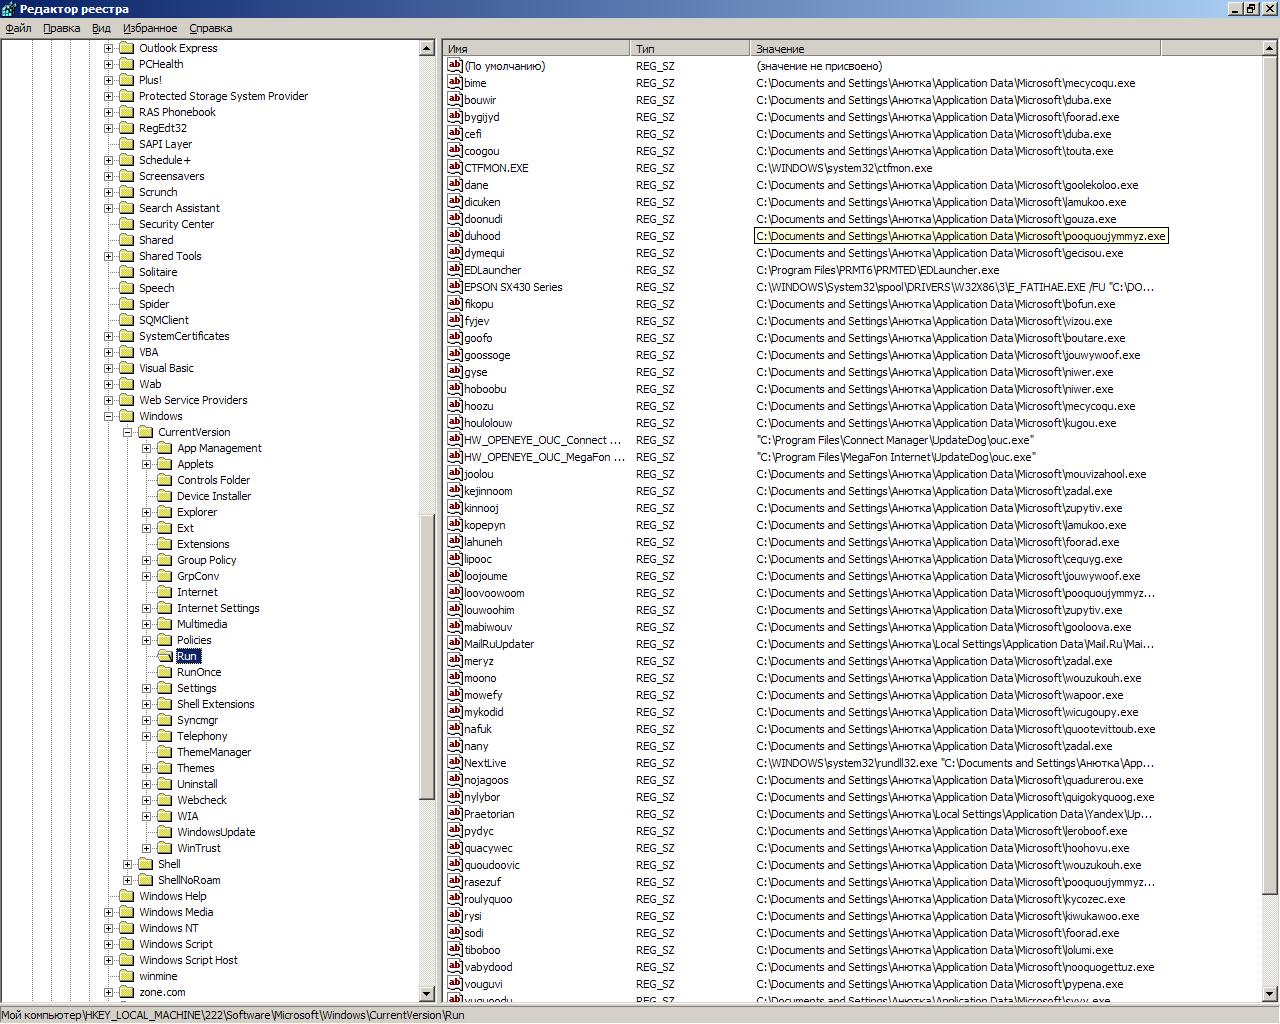The height and width of the screenshot is (1024, 1280).
Task: Click the winmine folder icon
Action: (126, 976)
